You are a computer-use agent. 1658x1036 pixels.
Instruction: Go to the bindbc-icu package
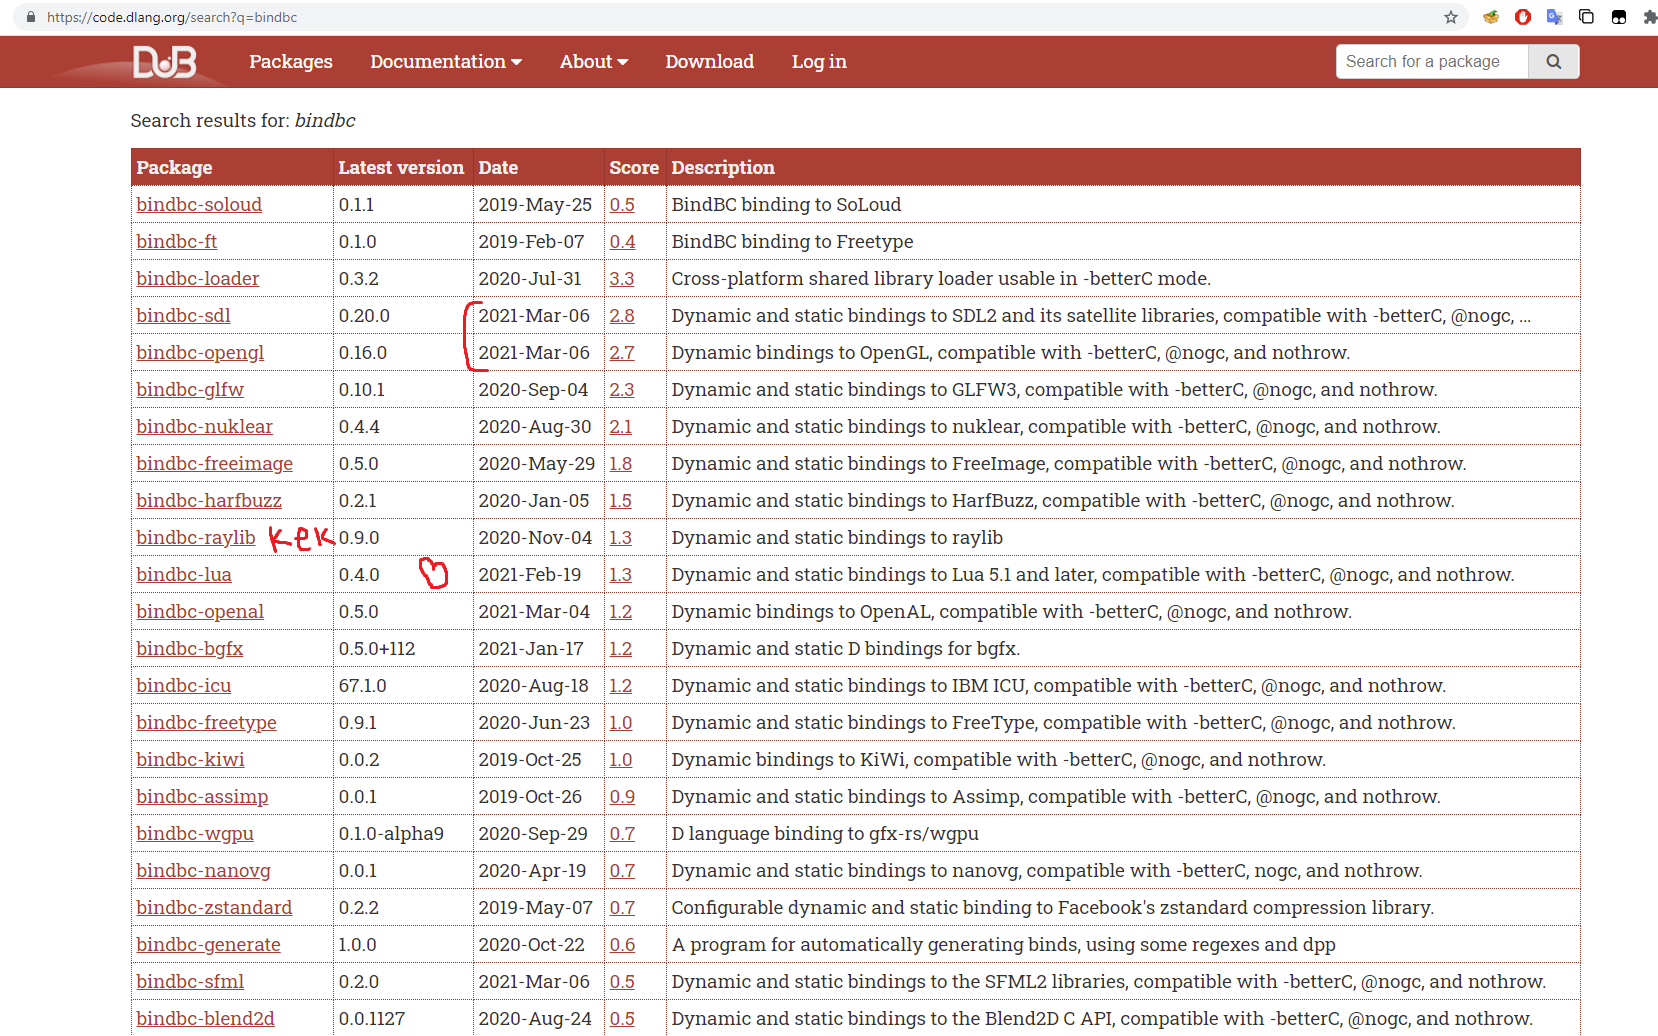point(184,686)
